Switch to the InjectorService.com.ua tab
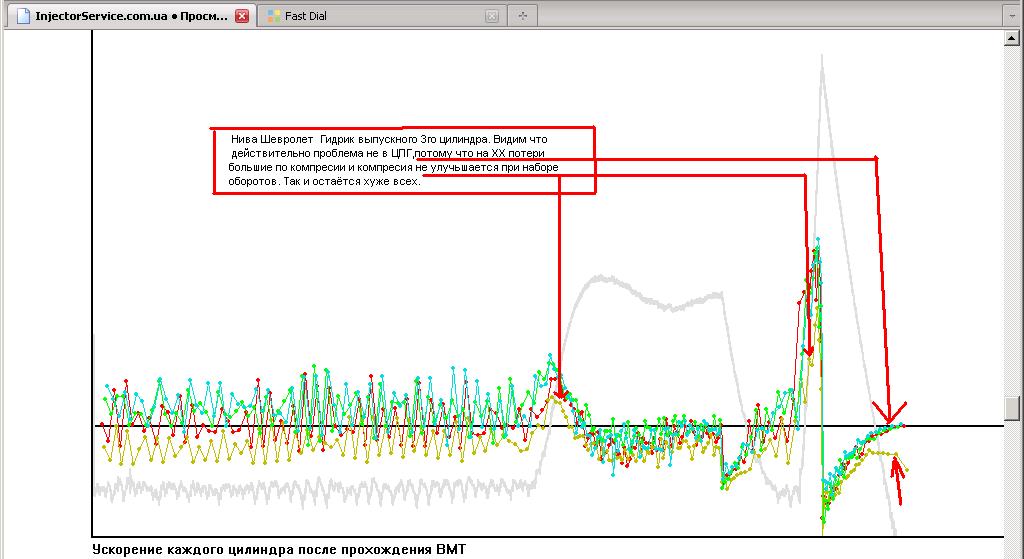1024x559 pixels. 131,16
